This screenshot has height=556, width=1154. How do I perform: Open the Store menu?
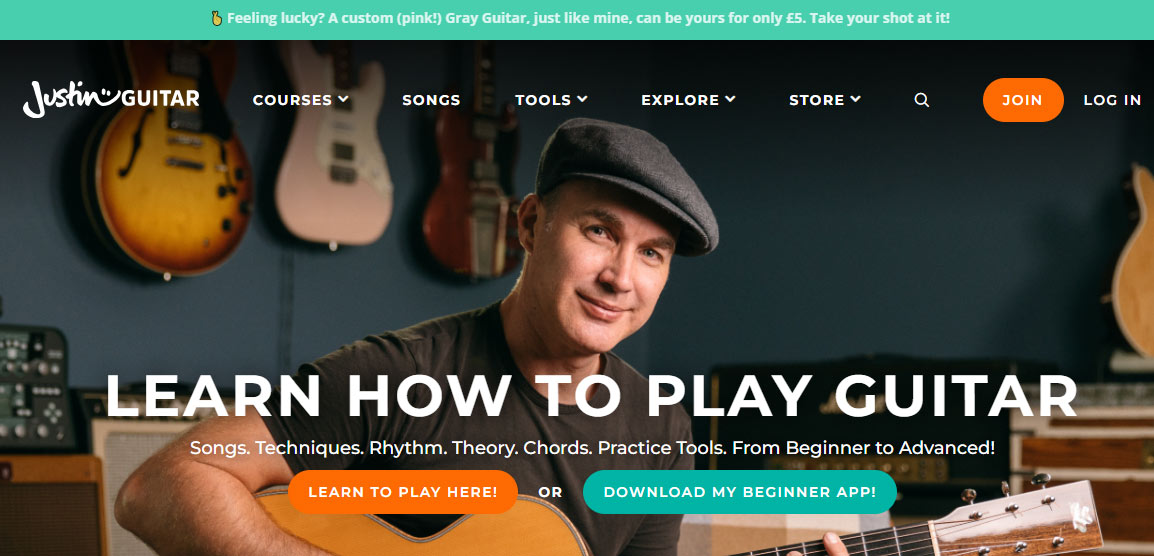(825, 100)
